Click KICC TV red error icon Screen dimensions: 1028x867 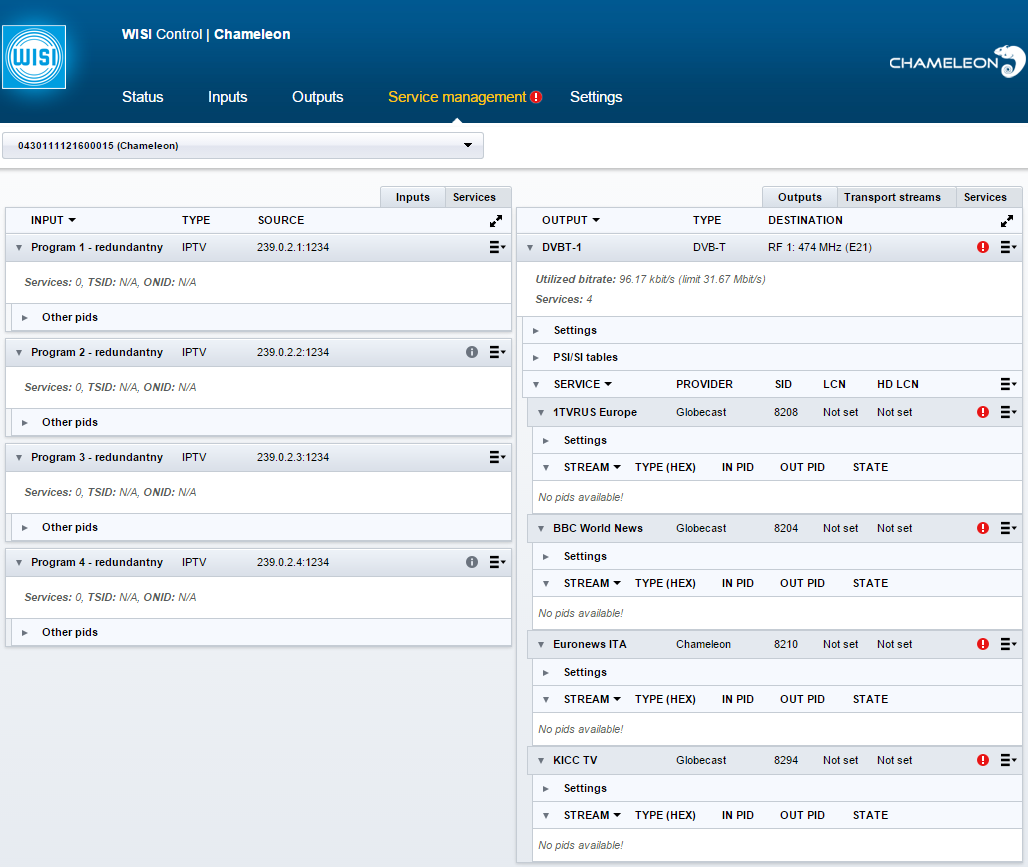983,760
